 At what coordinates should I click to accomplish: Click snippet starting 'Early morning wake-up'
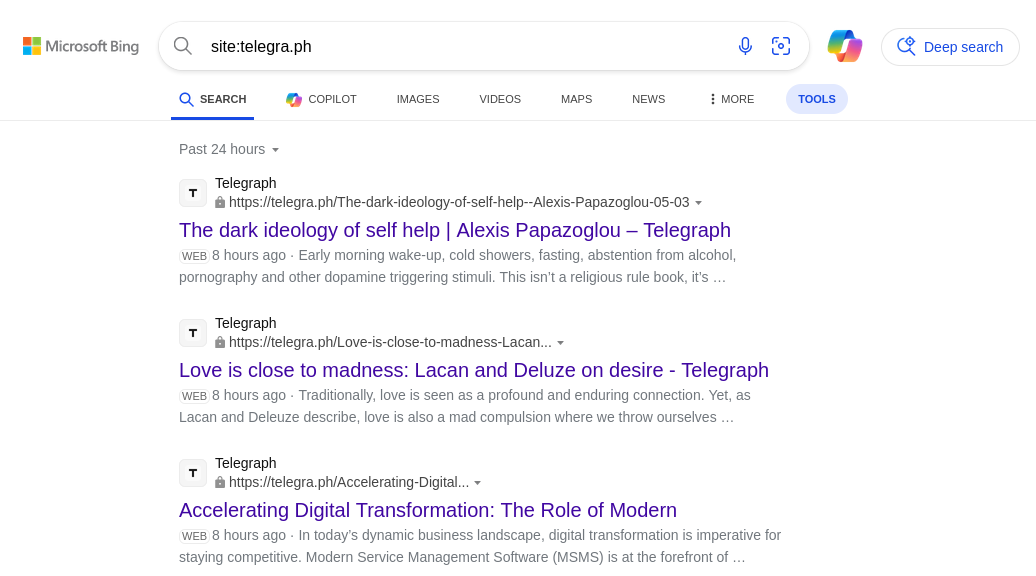point(457,266)
